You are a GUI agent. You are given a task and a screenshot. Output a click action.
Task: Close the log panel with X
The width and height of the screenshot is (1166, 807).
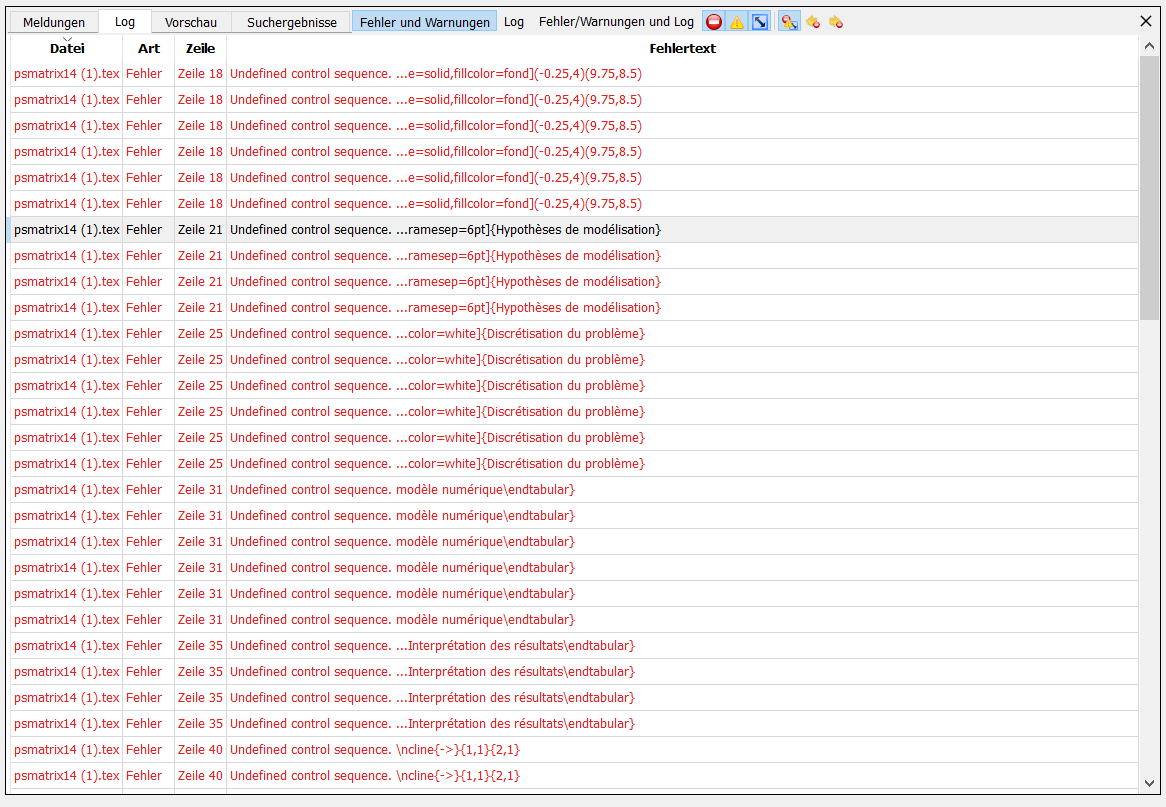click(x=1146, y=20)
